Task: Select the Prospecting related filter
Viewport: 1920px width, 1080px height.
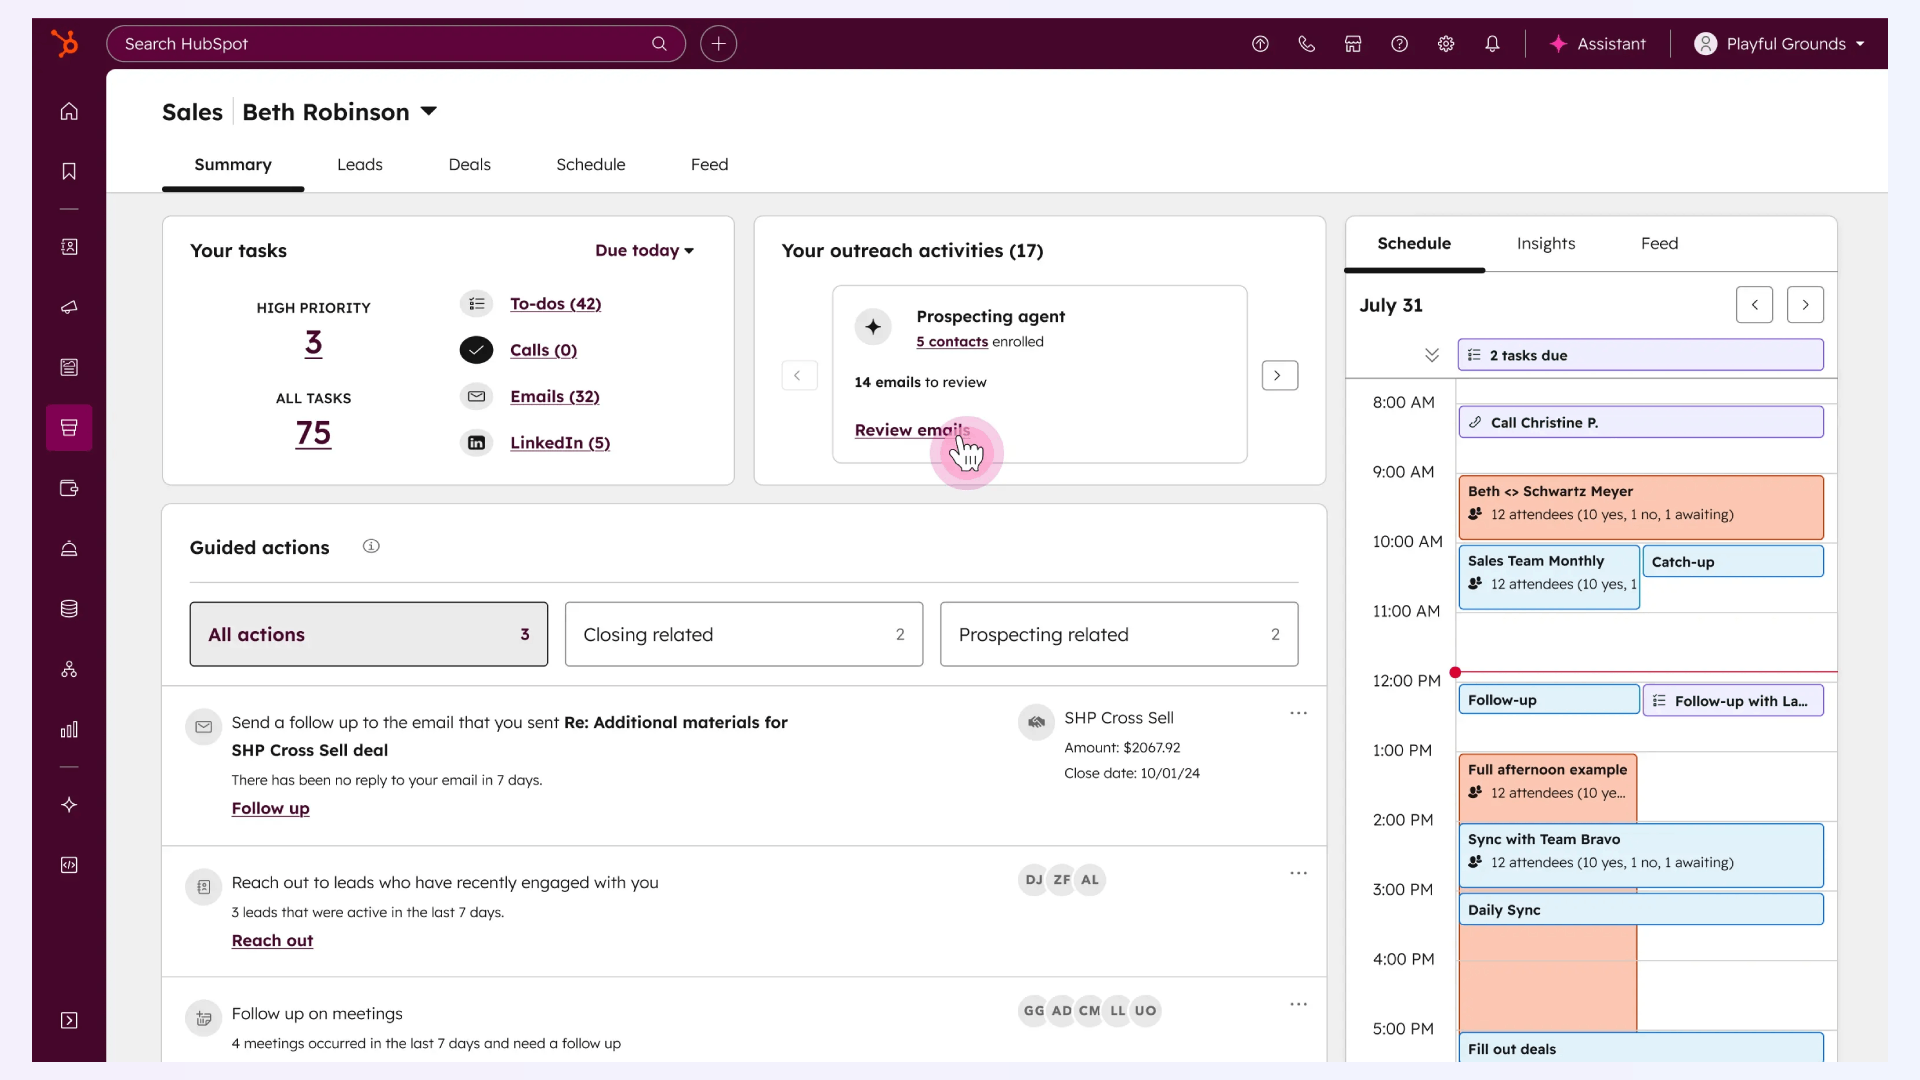Action: [1118, 634]
